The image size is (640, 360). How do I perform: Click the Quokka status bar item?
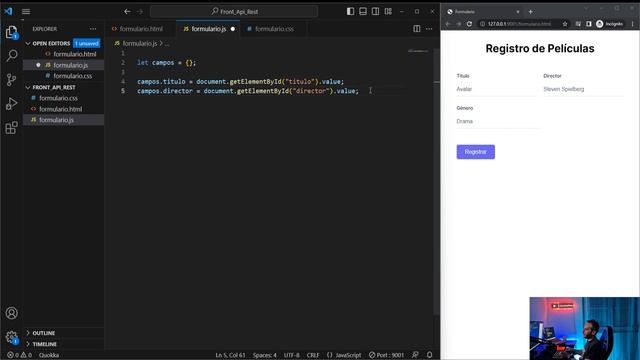(49, 355)
